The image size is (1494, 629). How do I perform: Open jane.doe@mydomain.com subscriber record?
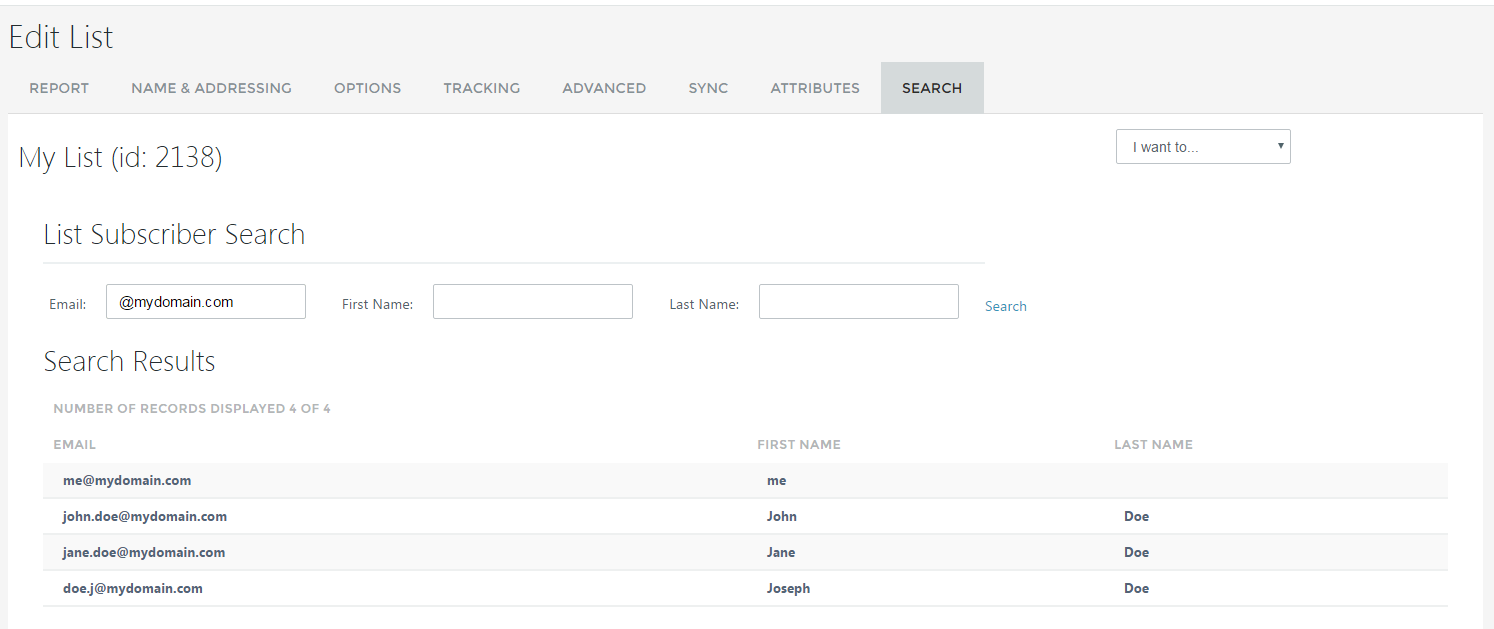click(144, 553)
